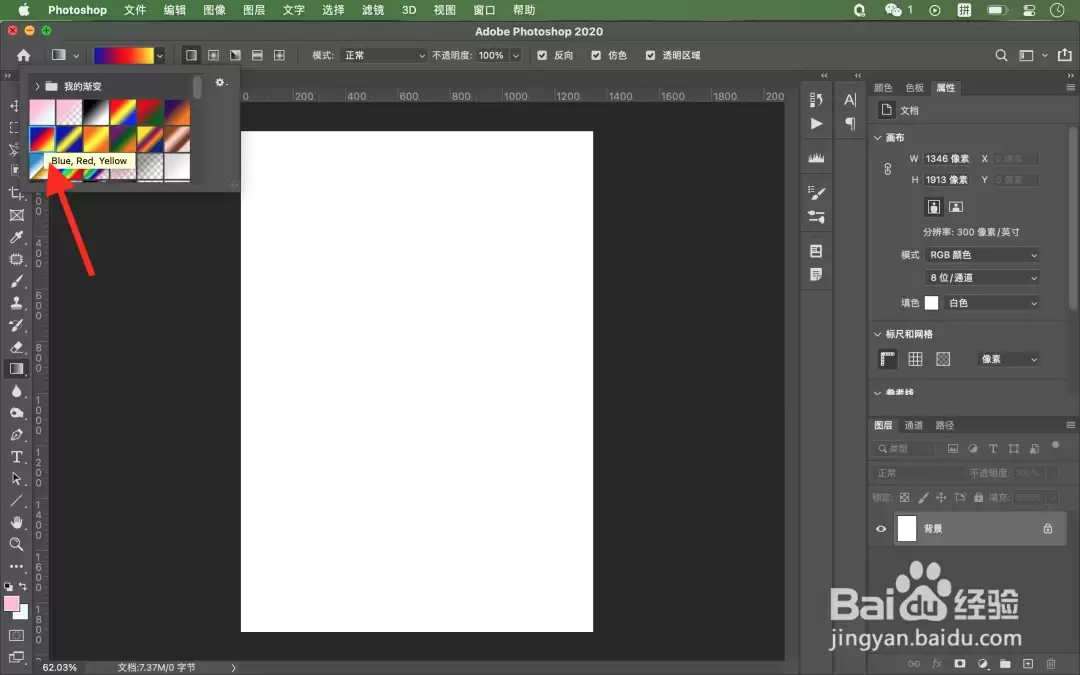The image size is (1080, 675).
Task: Select the Eyedropper tool
Action: 17,237
